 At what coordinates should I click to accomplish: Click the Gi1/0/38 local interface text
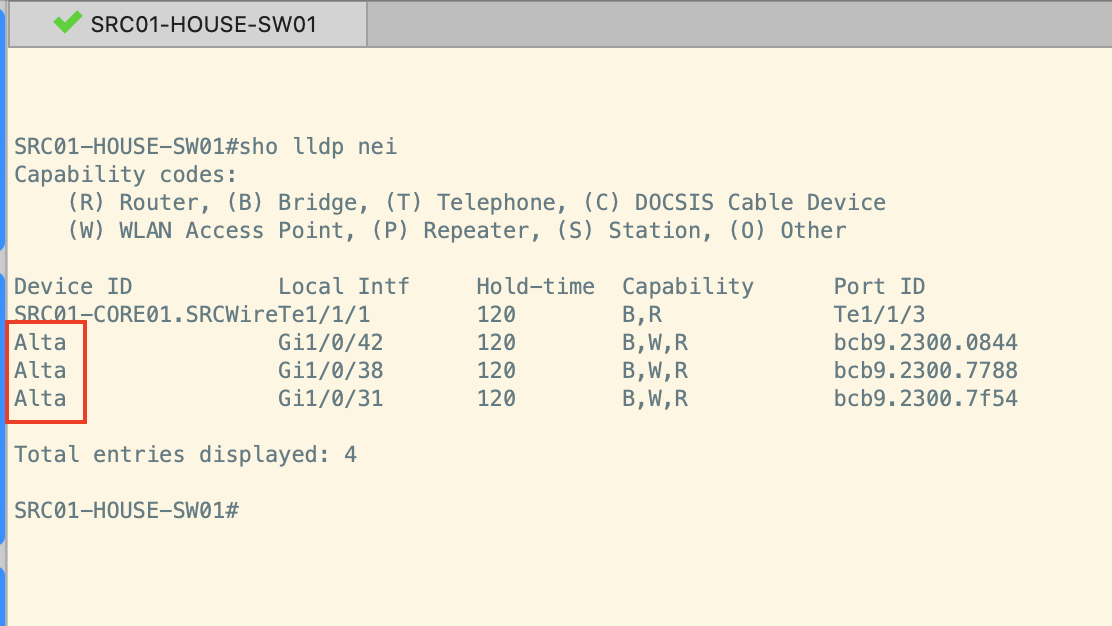coord(330,371)
